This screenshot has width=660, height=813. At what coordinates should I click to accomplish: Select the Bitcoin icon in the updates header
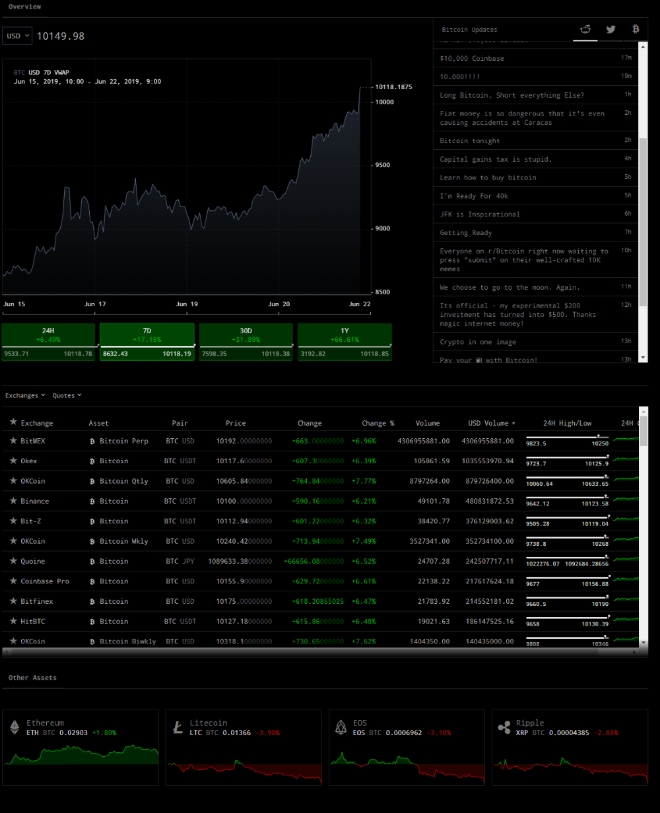636,29
